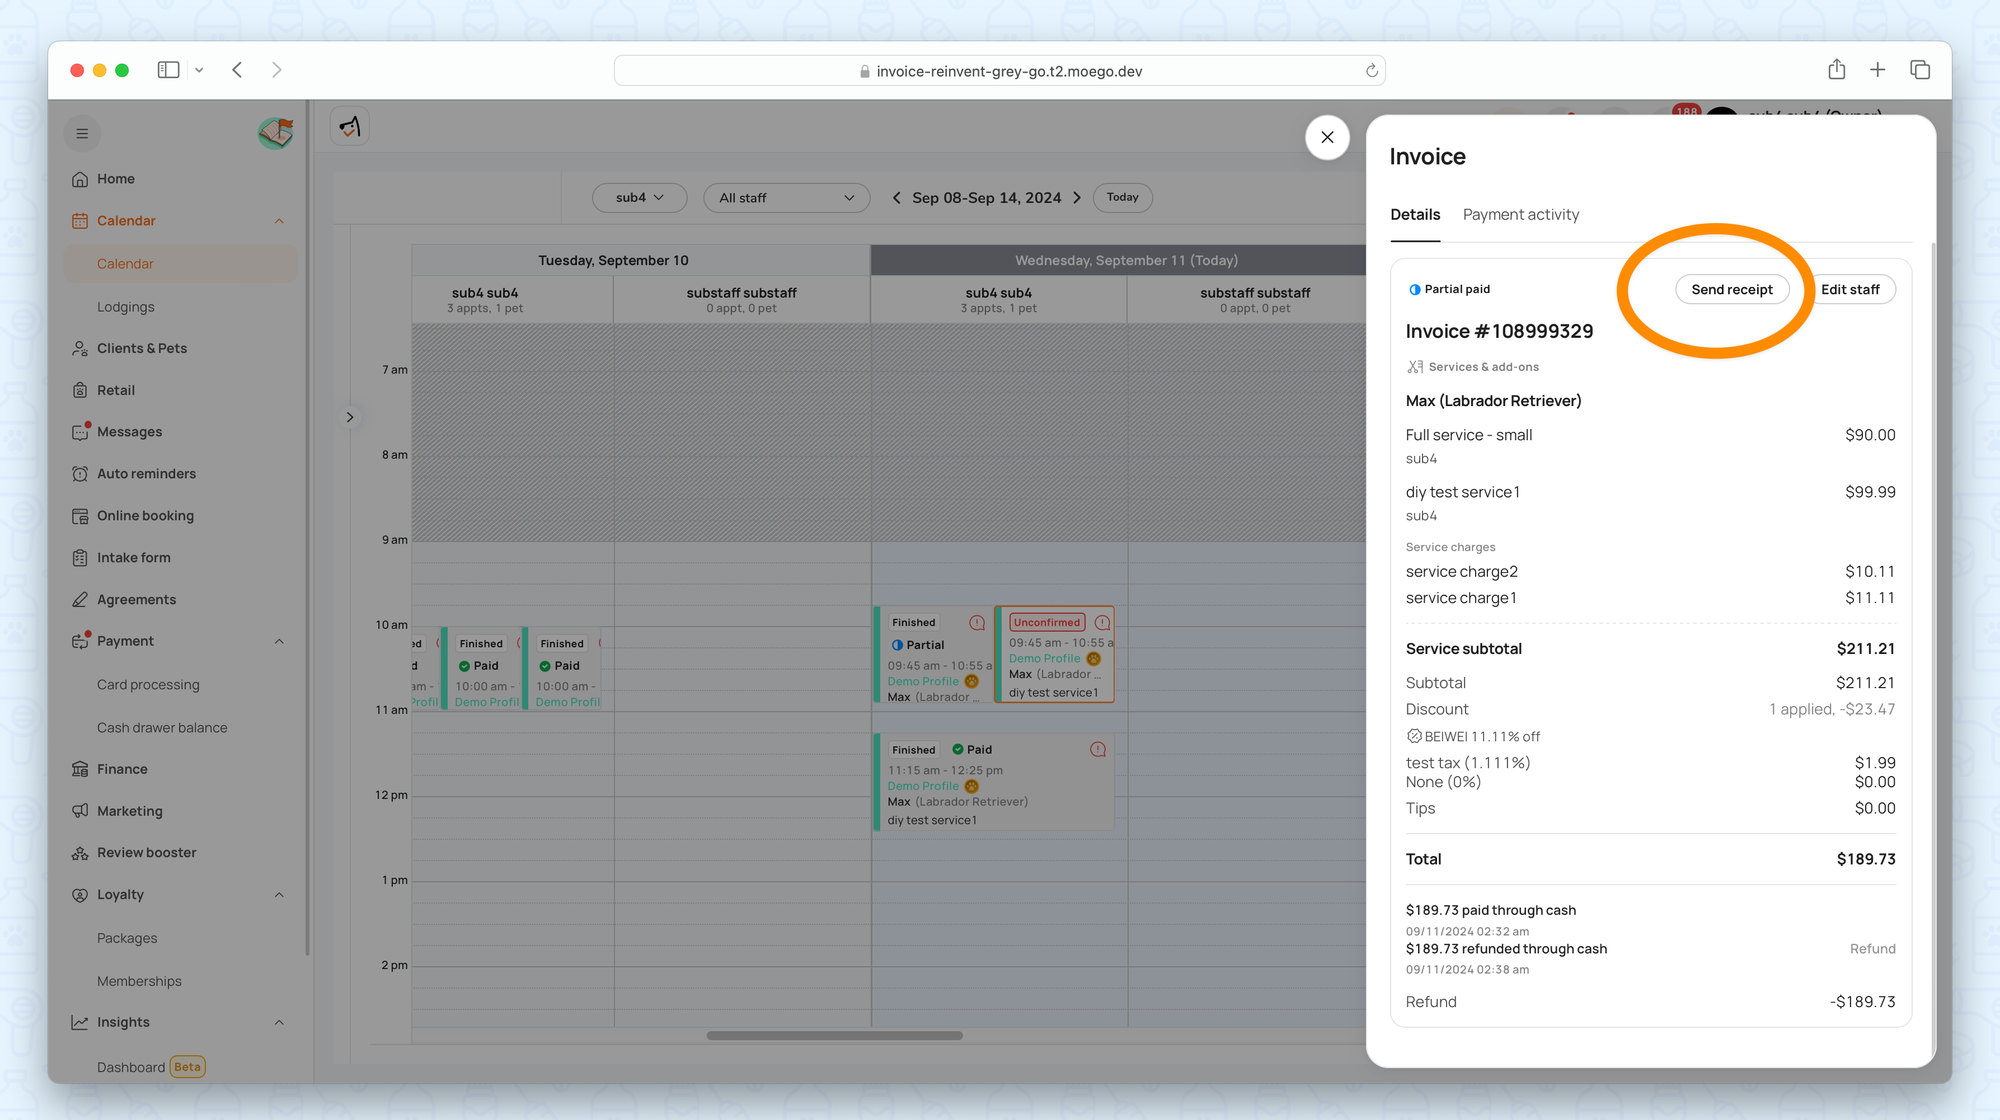Collapse the Payment sidebar section
The image size is (2000, 1120).
(x=279, y=642)
